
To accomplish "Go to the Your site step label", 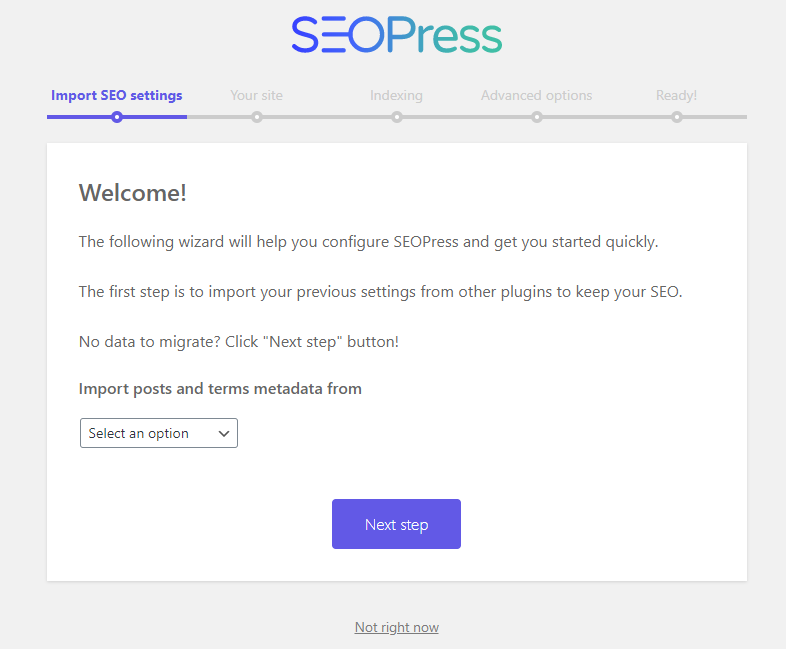I will point(256,96).
